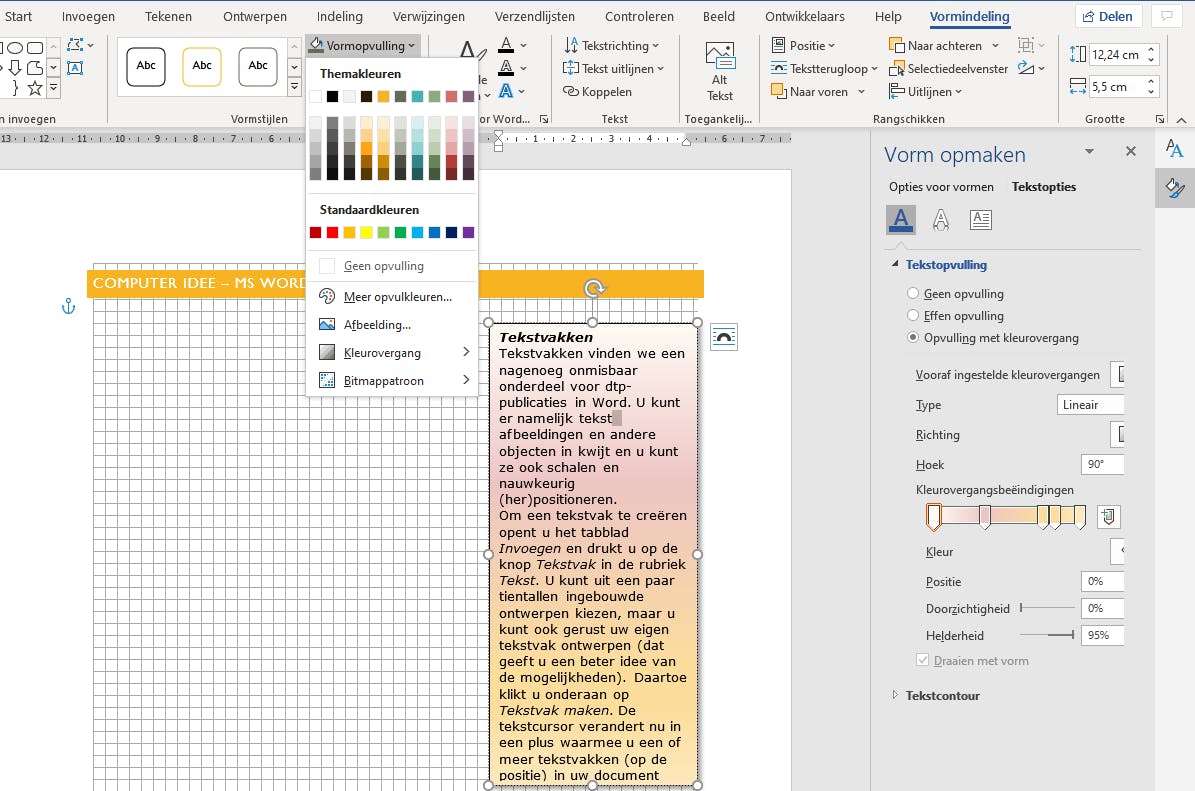Open the Type dropdown showing Lineair
The width and height of the screenshot is (1195, 791).
tap(1090, 405)
